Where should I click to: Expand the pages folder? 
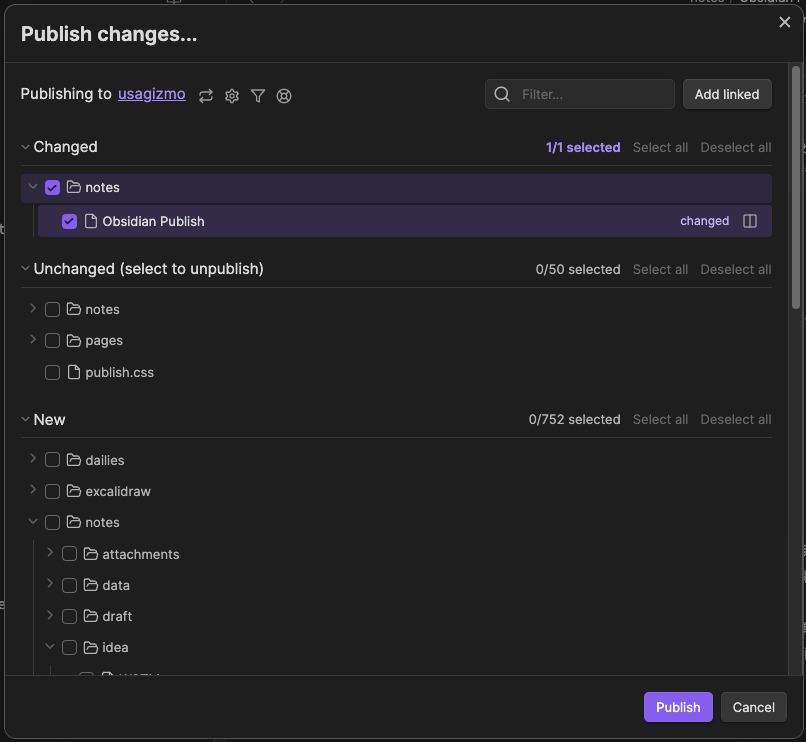pos(33,339)
